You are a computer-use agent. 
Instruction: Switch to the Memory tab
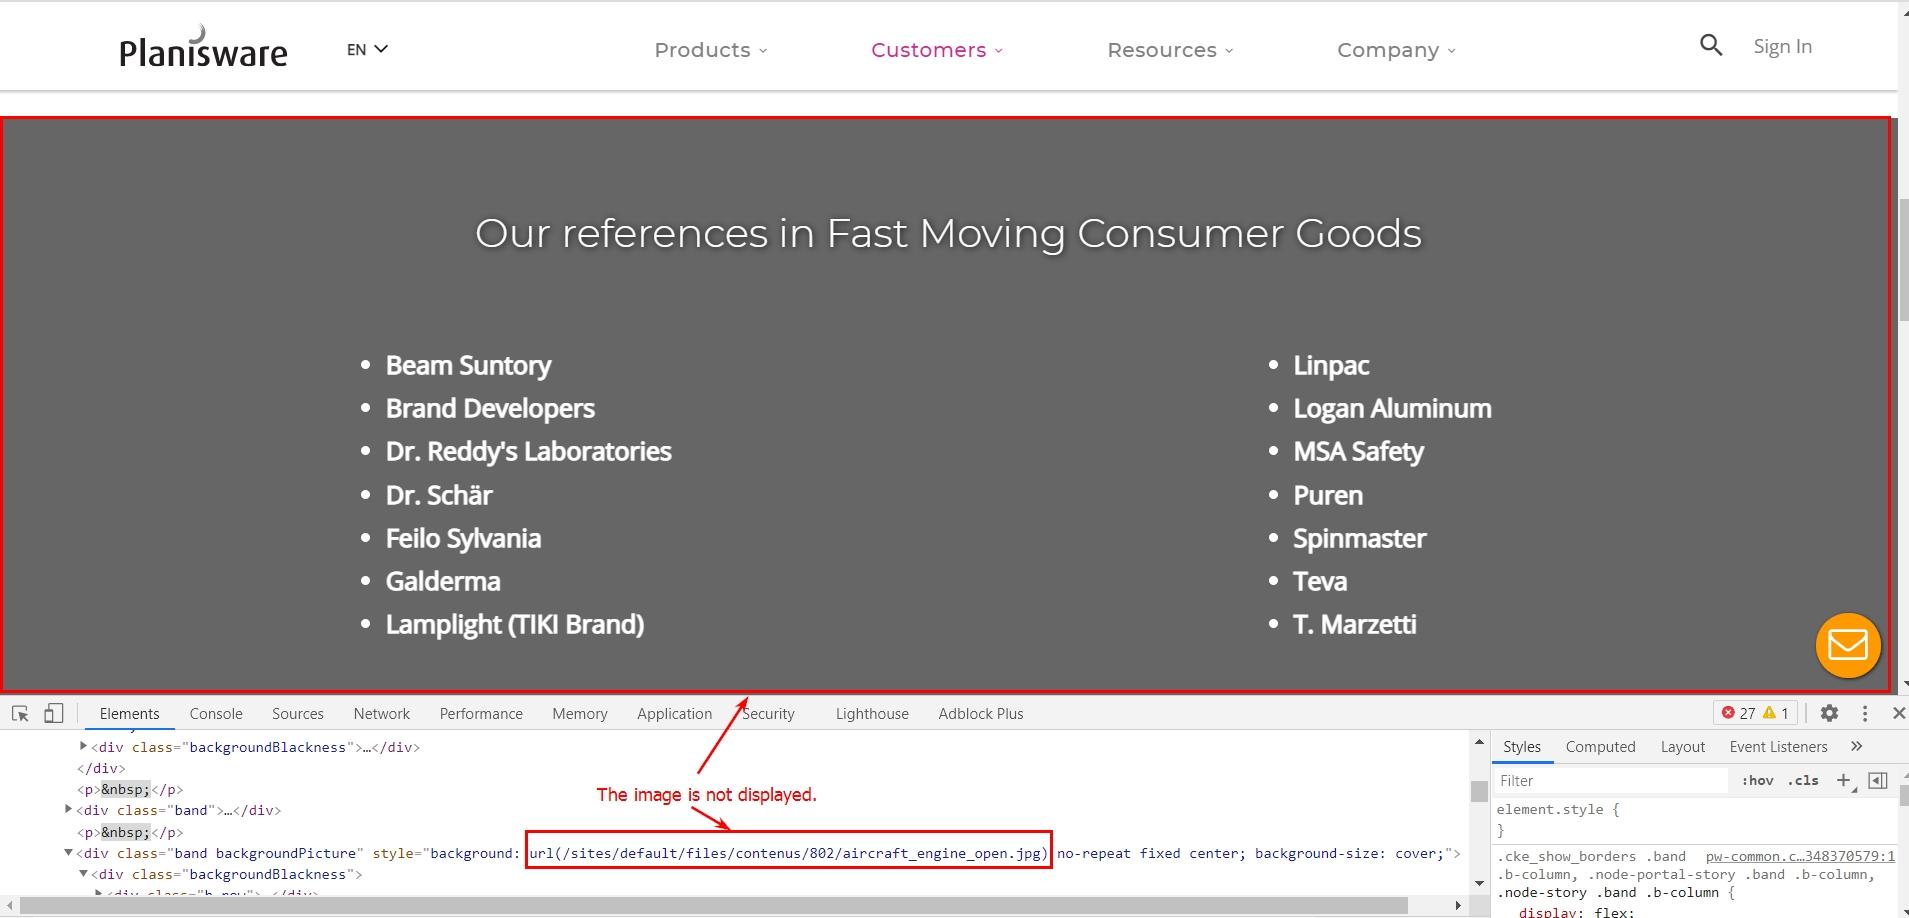(x=580, y=713)
